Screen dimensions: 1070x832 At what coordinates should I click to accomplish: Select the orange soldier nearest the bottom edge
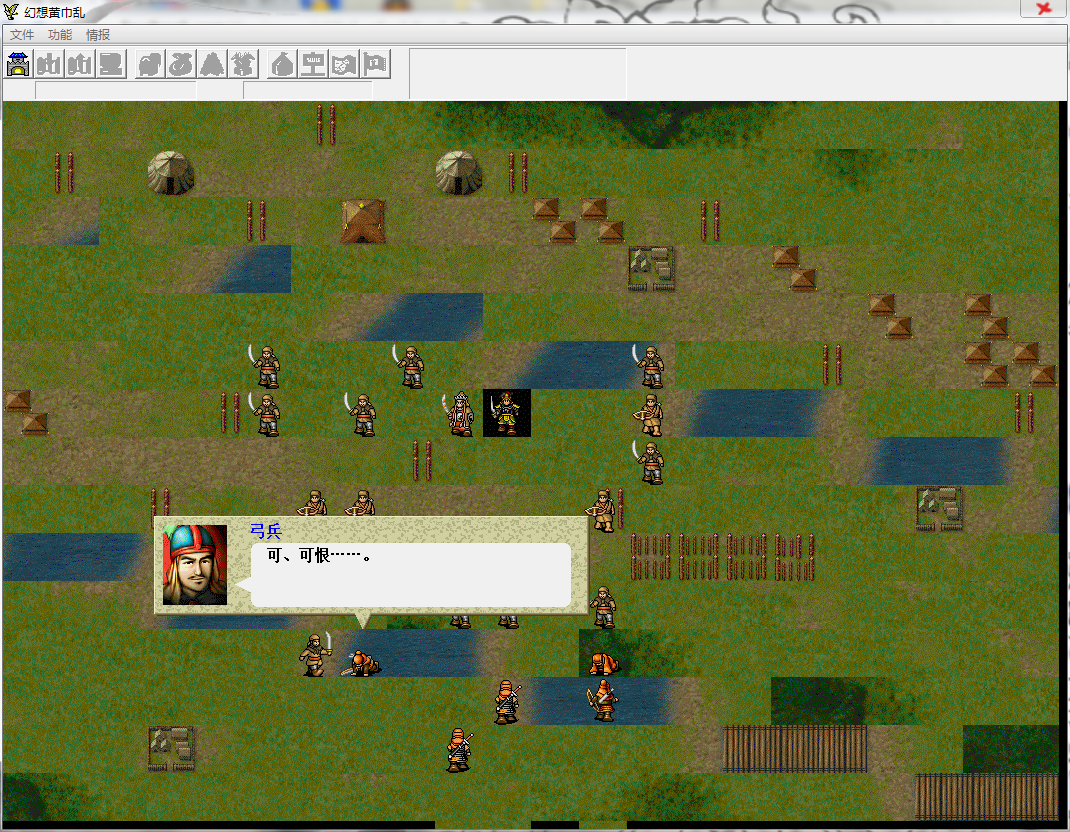click(x=459, y=749)
